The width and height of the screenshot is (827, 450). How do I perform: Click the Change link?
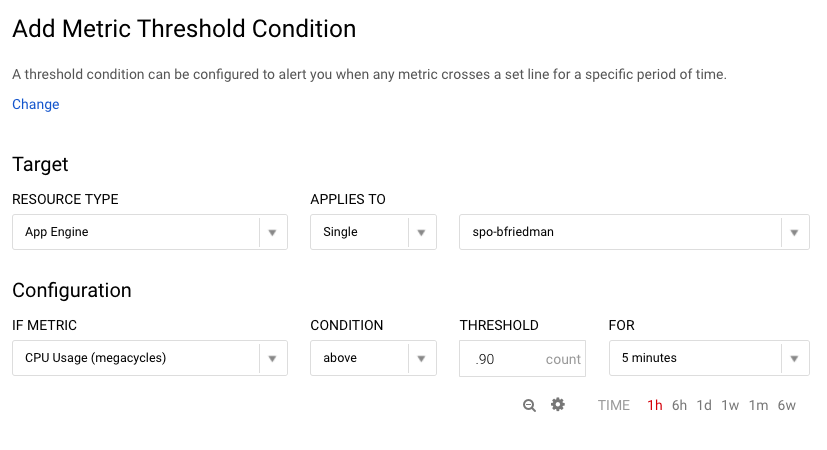(x=36, y=104)
